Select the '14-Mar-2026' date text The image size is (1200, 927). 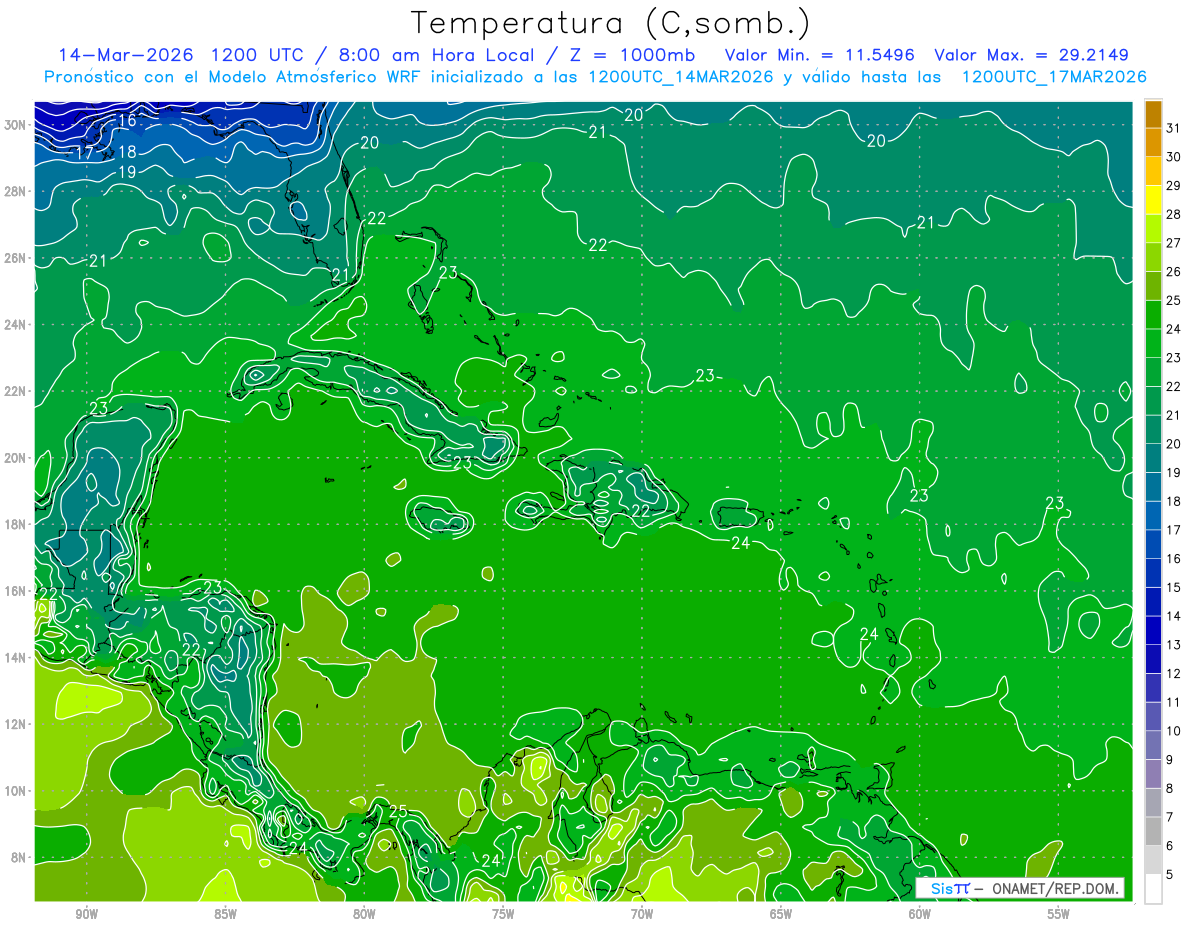pyautogui.click(x=124, y=55)
